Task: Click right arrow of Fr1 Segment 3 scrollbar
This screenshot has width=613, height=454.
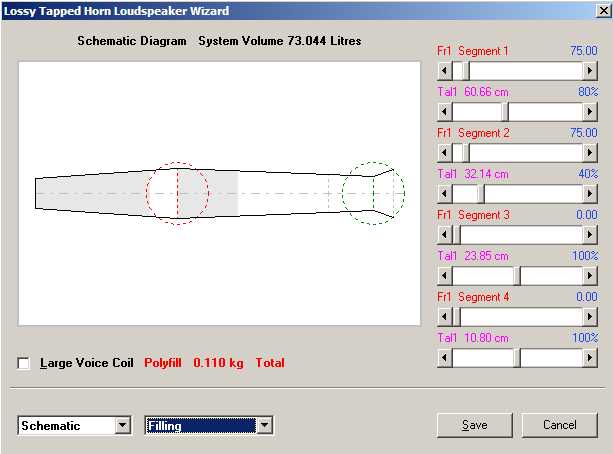Action: coord(590,235)
